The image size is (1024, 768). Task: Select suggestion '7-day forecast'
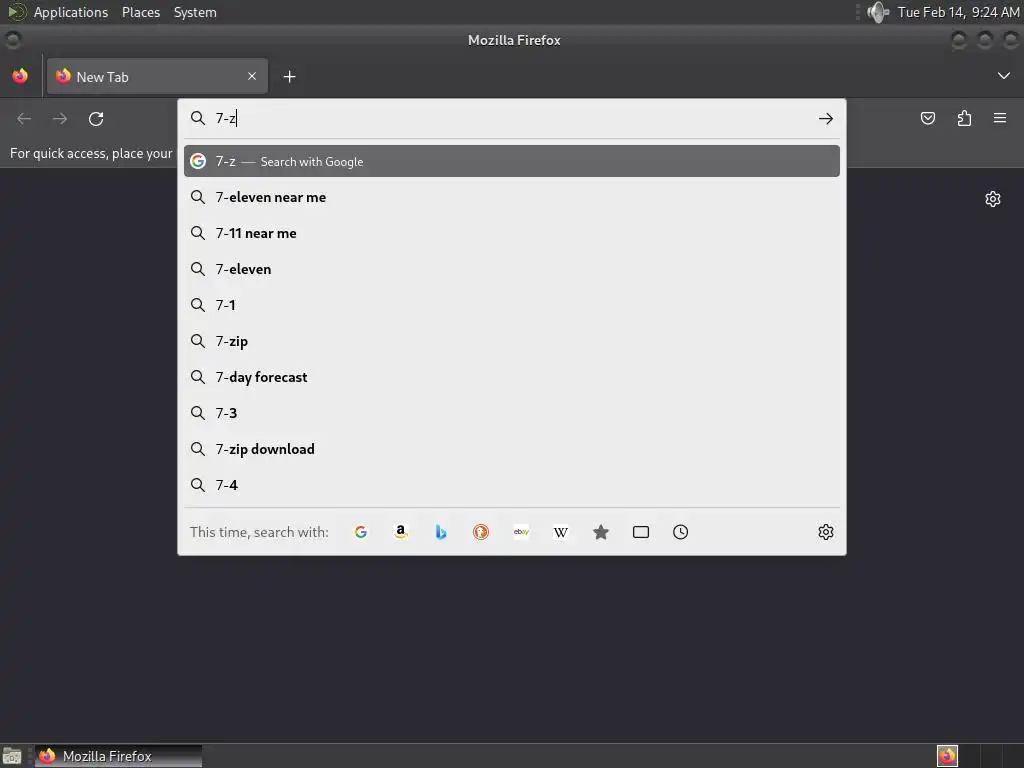512,377
